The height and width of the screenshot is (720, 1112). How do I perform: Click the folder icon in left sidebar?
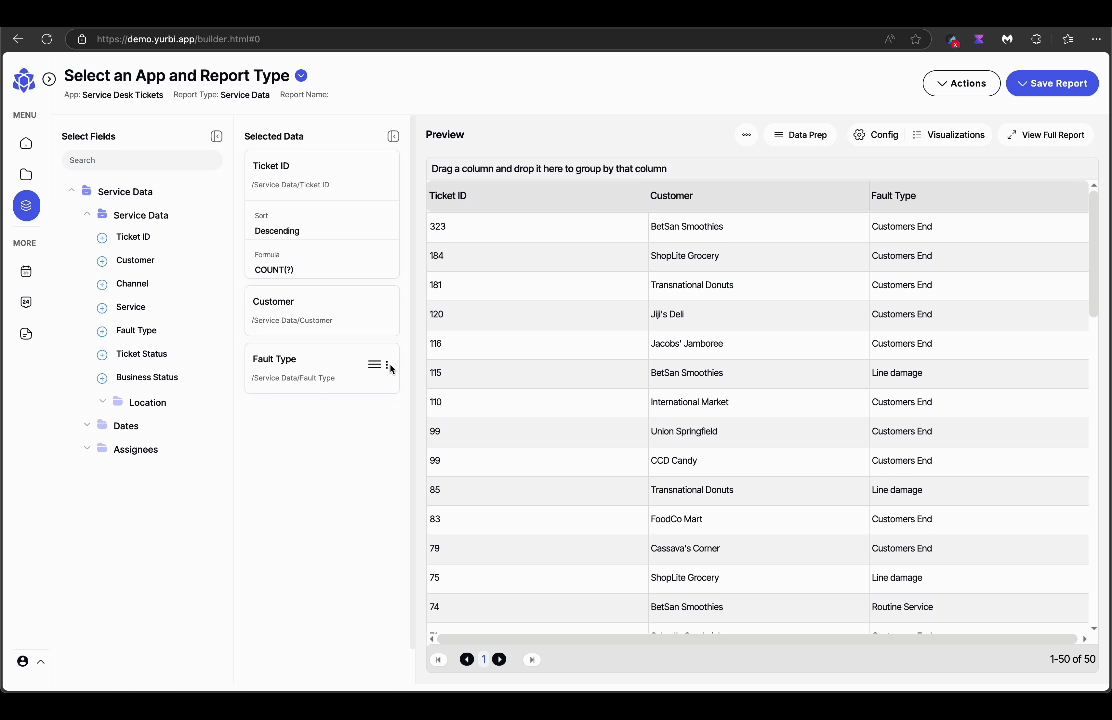point(26,174)
